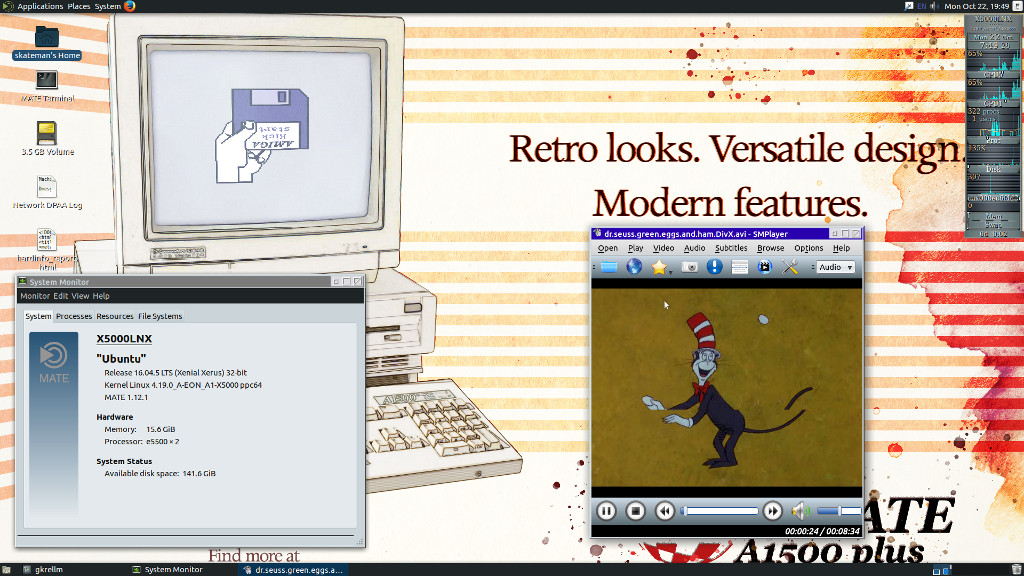Pause the video playback
Screen dimensions: 1024x576
tap(606, 511)
